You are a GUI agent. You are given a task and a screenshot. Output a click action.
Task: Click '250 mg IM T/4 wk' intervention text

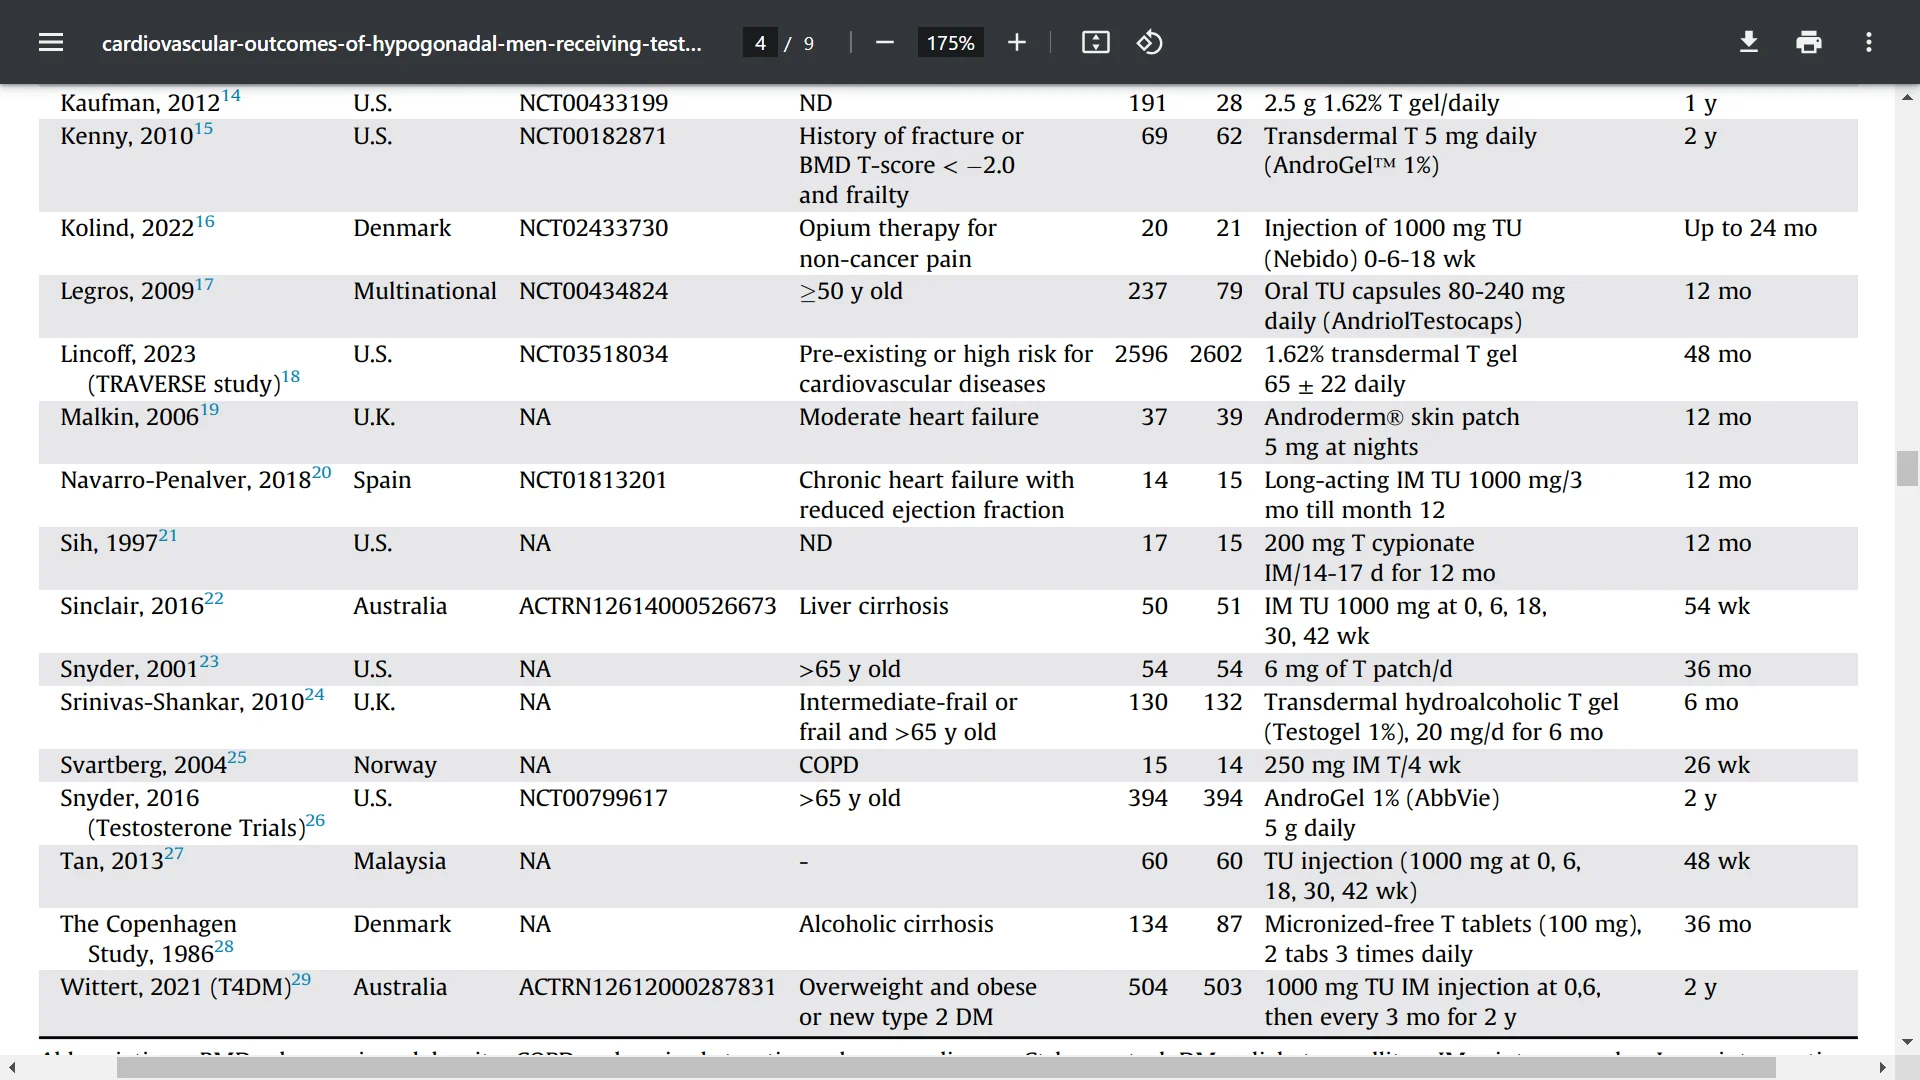(x=1362, y=765)
